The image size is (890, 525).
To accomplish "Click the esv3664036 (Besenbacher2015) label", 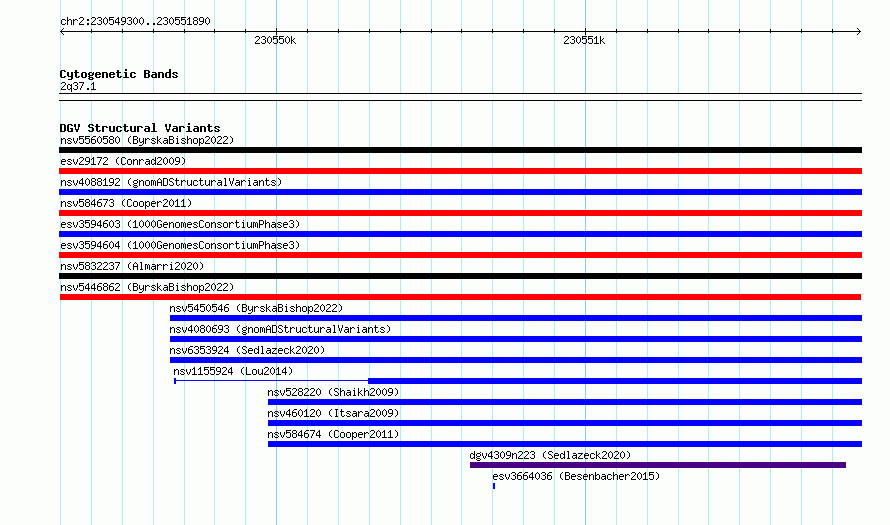I will tap(576, 476).
